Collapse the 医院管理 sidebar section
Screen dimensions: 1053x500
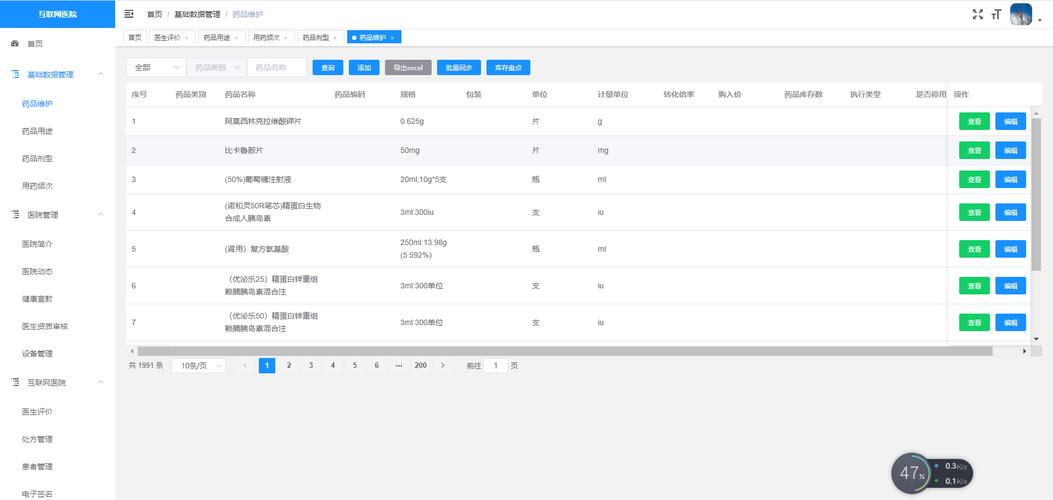pos(100,214)
